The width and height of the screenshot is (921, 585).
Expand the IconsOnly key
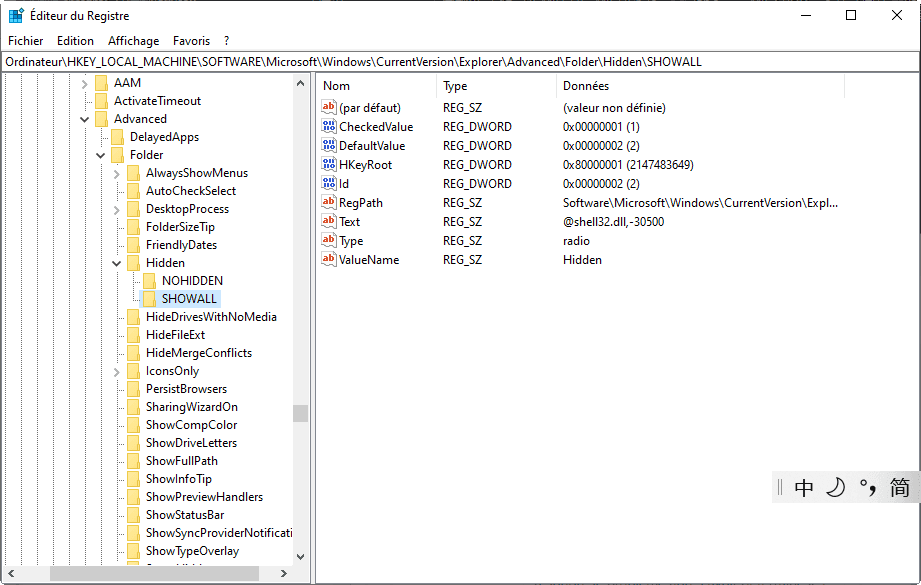pyautogui.click(x=117, y=371)
